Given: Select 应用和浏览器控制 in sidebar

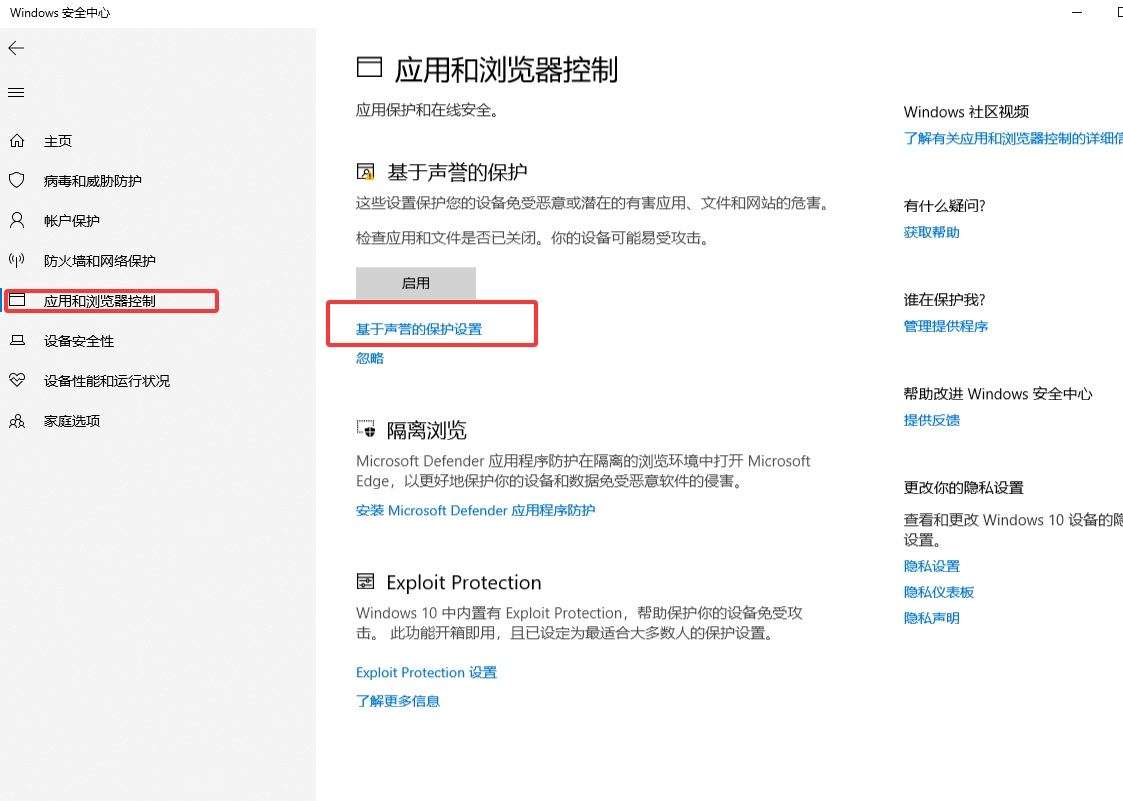Looking at the screenshot, I should [100, 301].
